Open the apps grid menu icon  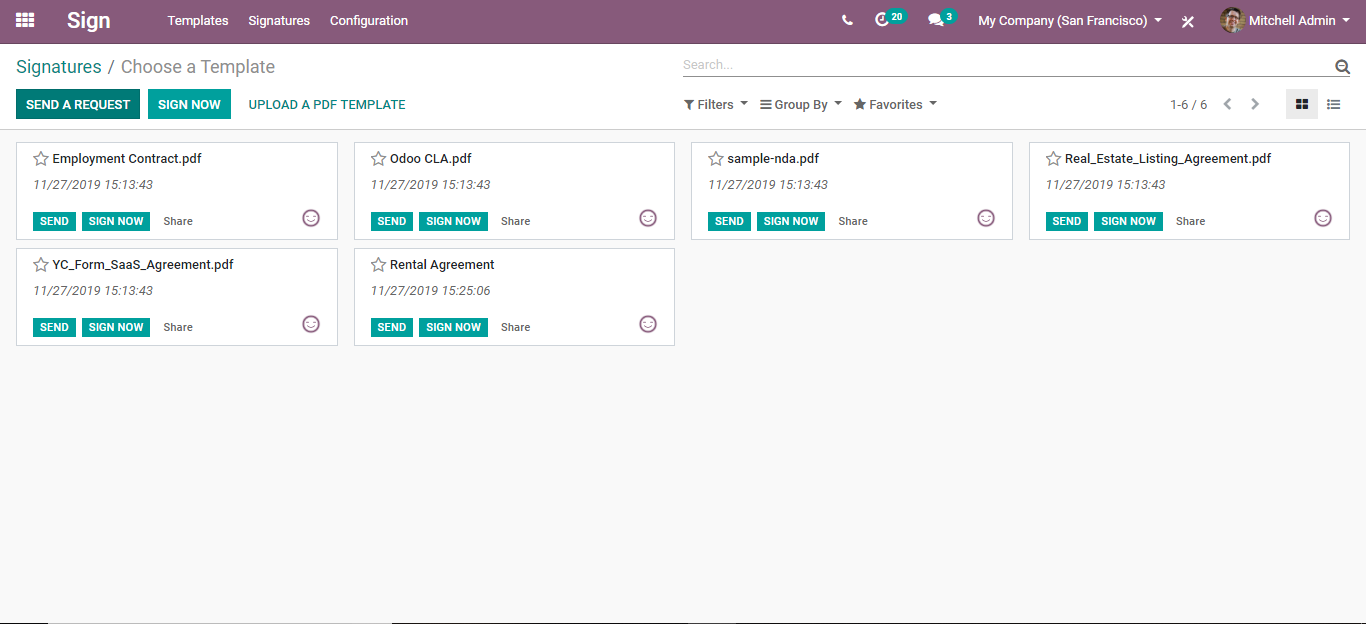point(25,20)
